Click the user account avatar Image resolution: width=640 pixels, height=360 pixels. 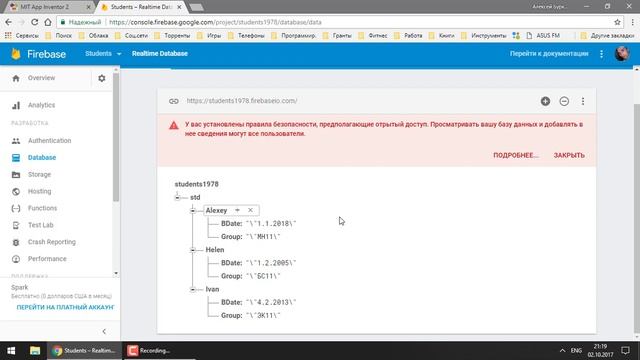tap(622, 54)
